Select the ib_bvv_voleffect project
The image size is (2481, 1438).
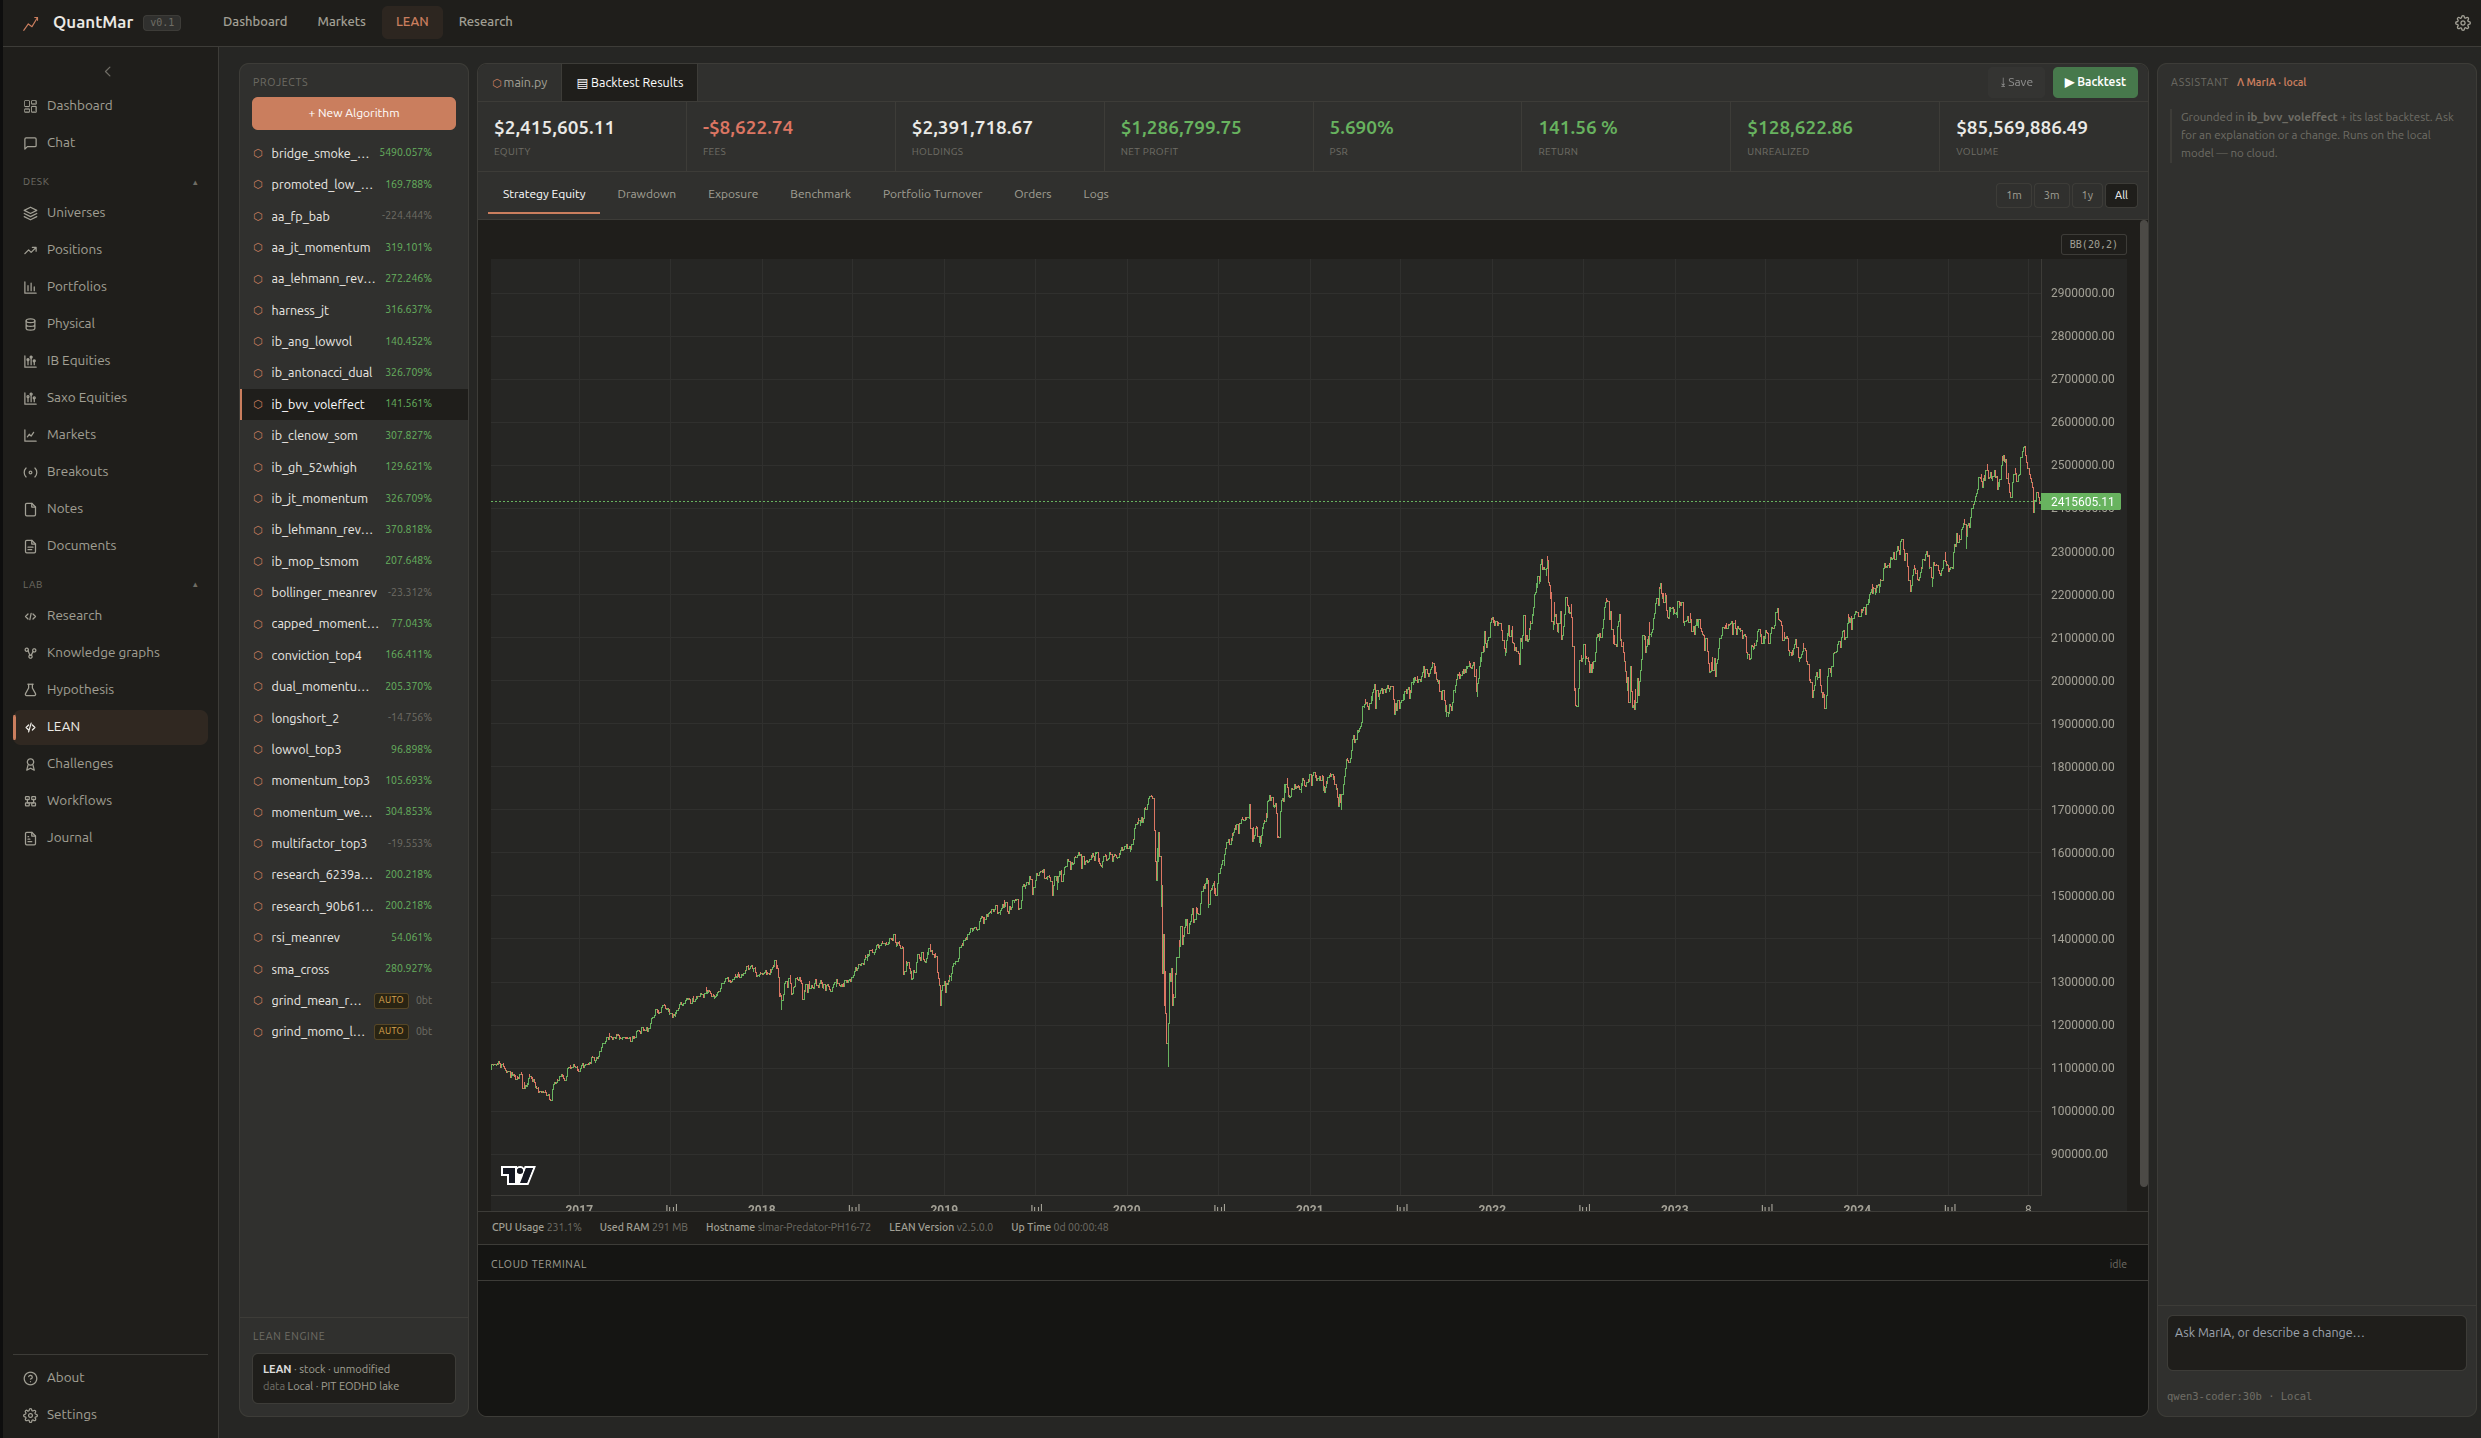(x=353, y=404)
